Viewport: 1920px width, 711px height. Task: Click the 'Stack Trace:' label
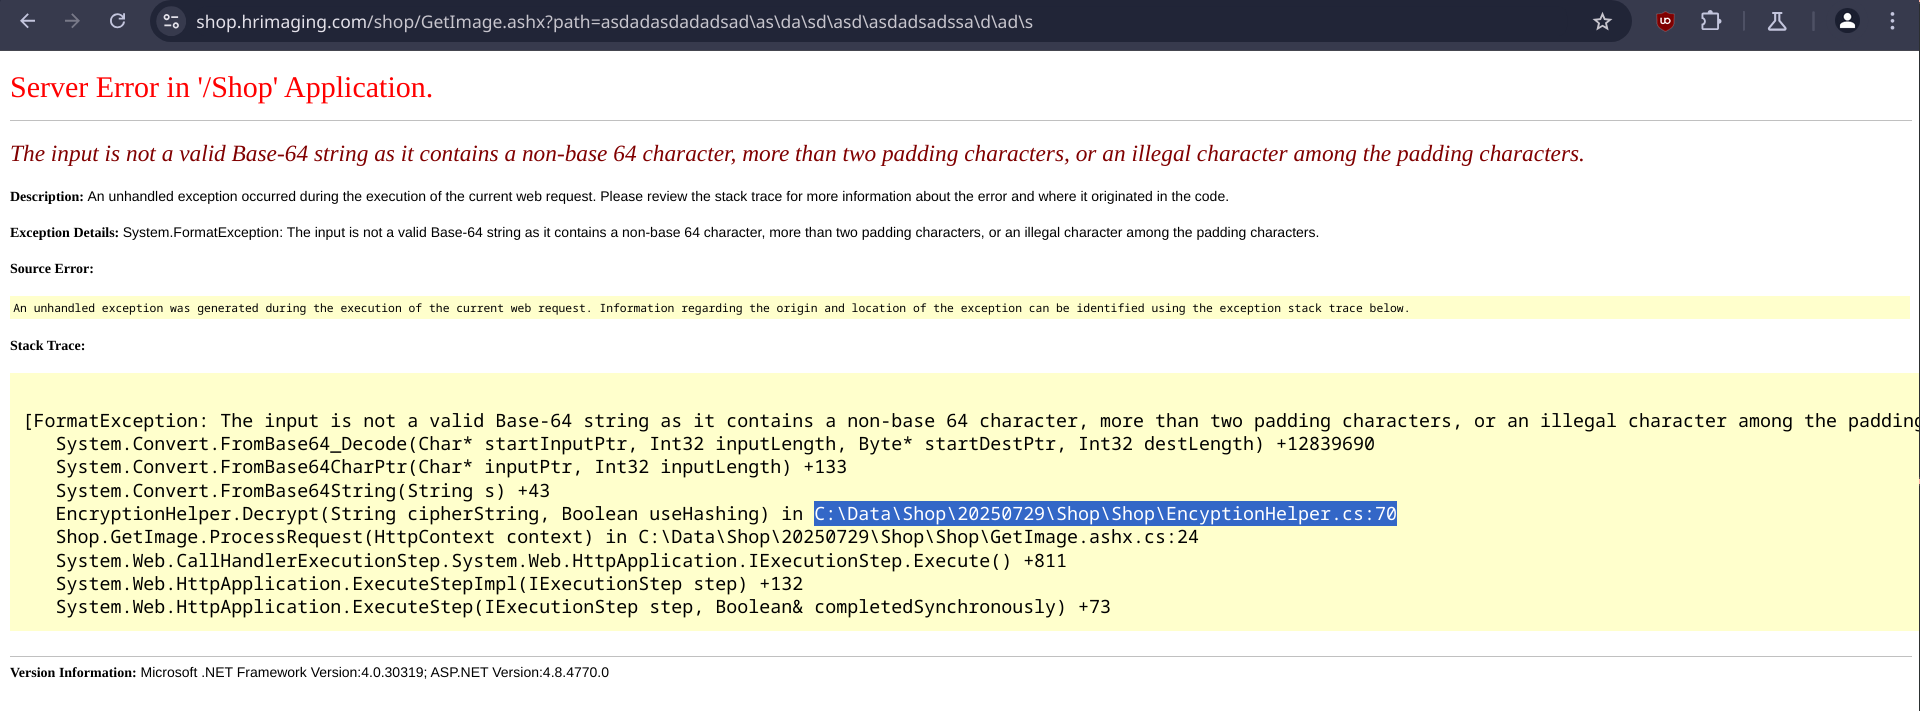pos(47,346)
